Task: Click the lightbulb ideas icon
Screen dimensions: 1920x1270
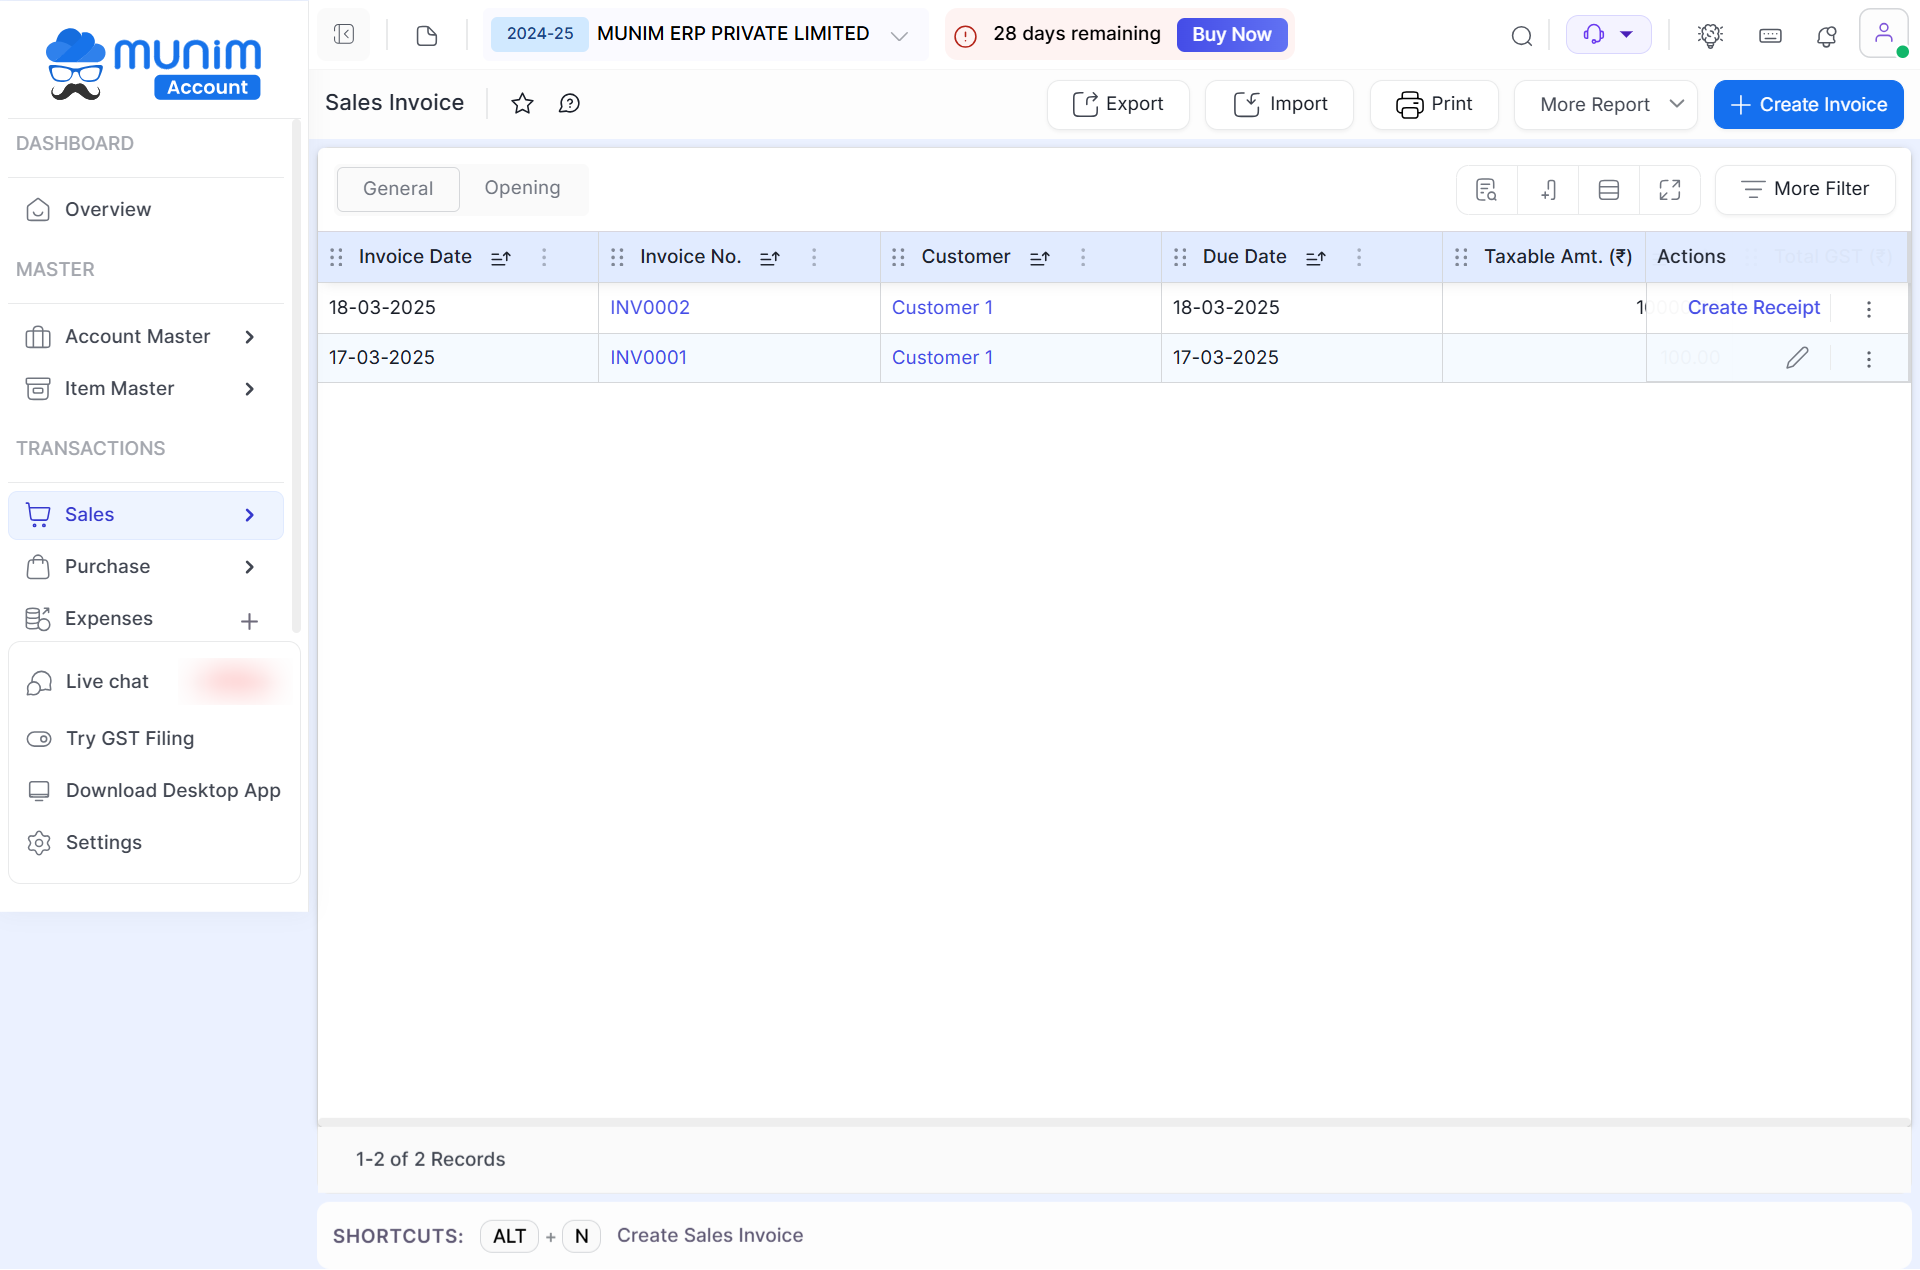Action: (x=1710, y=36)
